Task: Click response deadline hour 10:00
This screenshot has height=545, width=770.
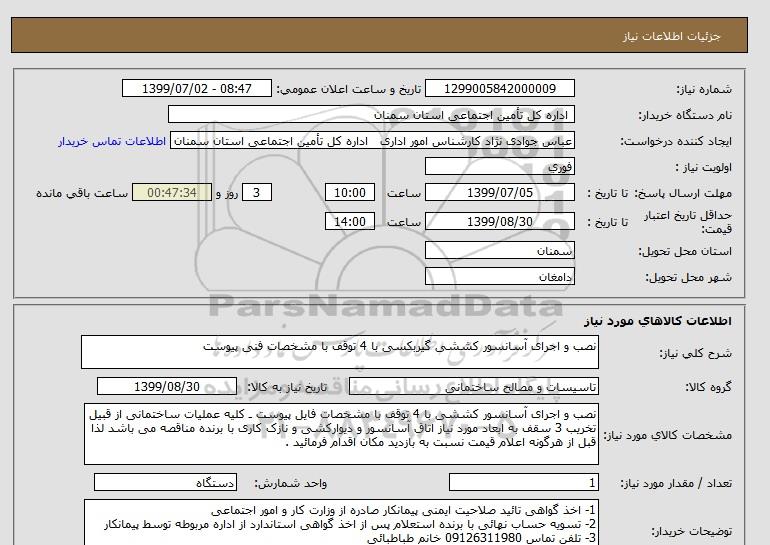Action: [x=350, y=192]
